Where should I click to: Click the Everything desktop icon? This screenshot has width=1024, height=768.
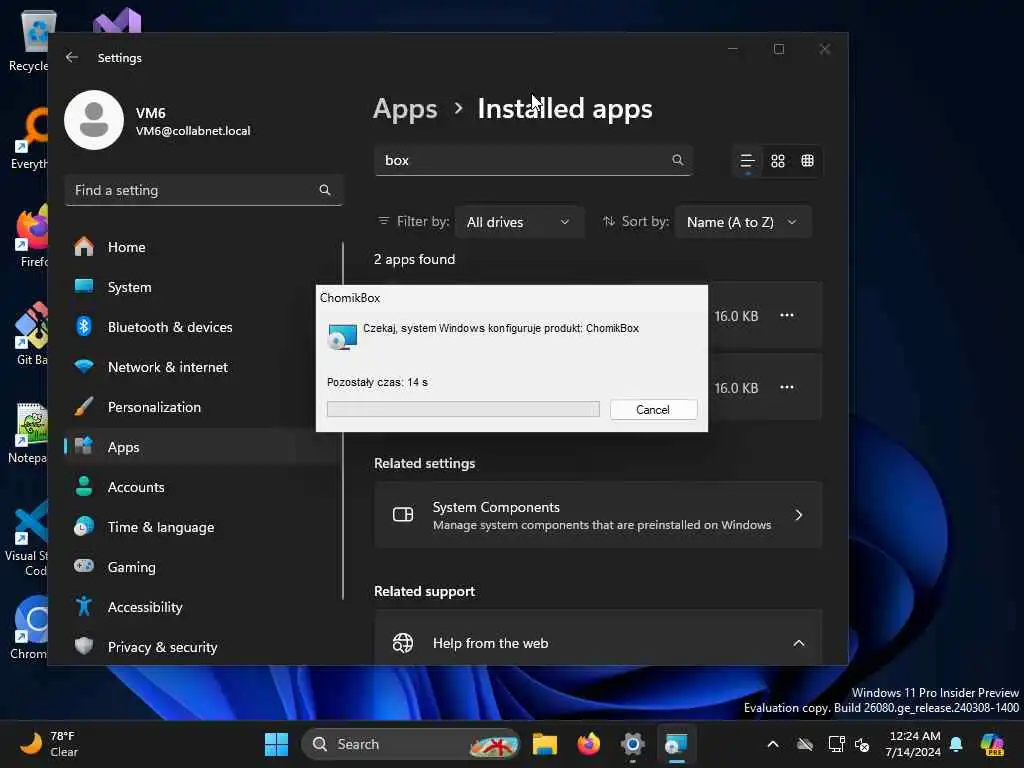pyautogui.click(x=30, y=138)
